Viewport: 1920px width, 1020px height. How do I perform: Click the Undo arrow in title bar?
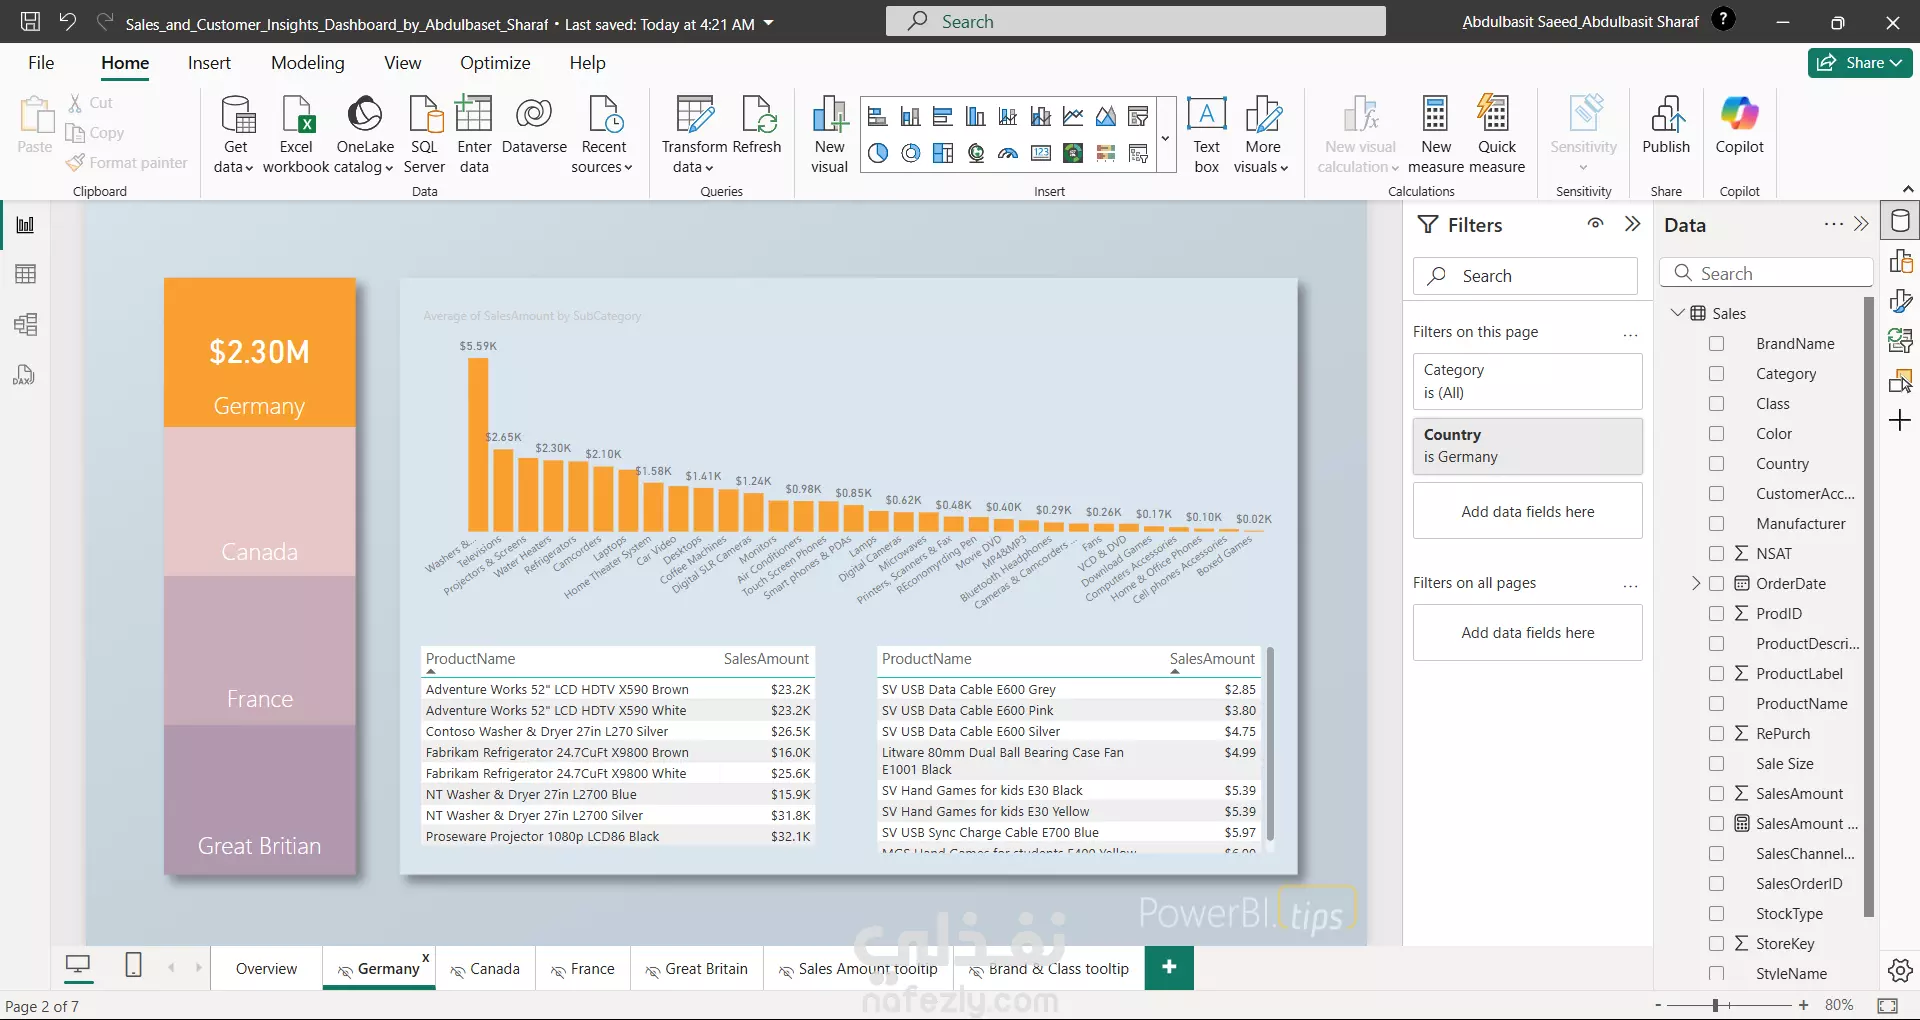tap(67, 22)
